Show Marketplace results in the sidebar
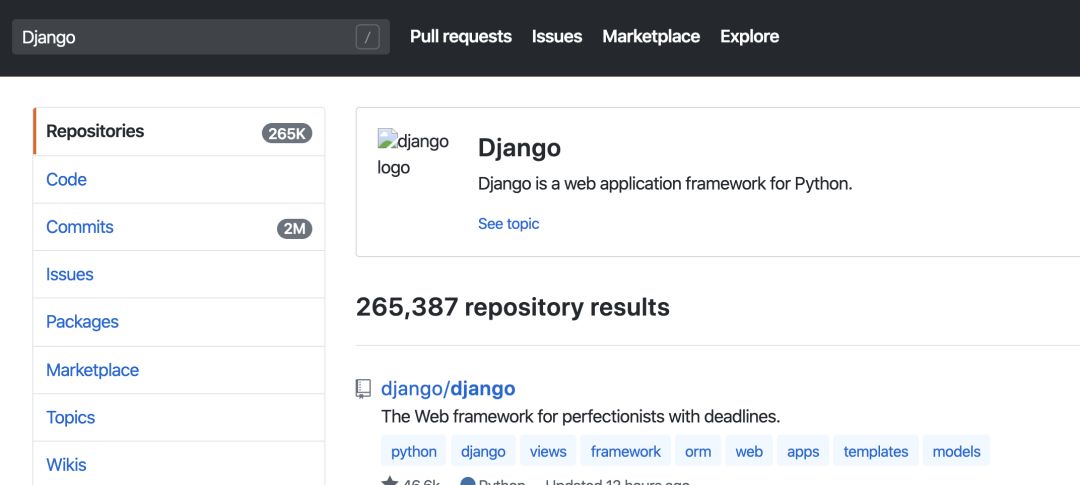1080x485 pixels. (x=179, y=370)
